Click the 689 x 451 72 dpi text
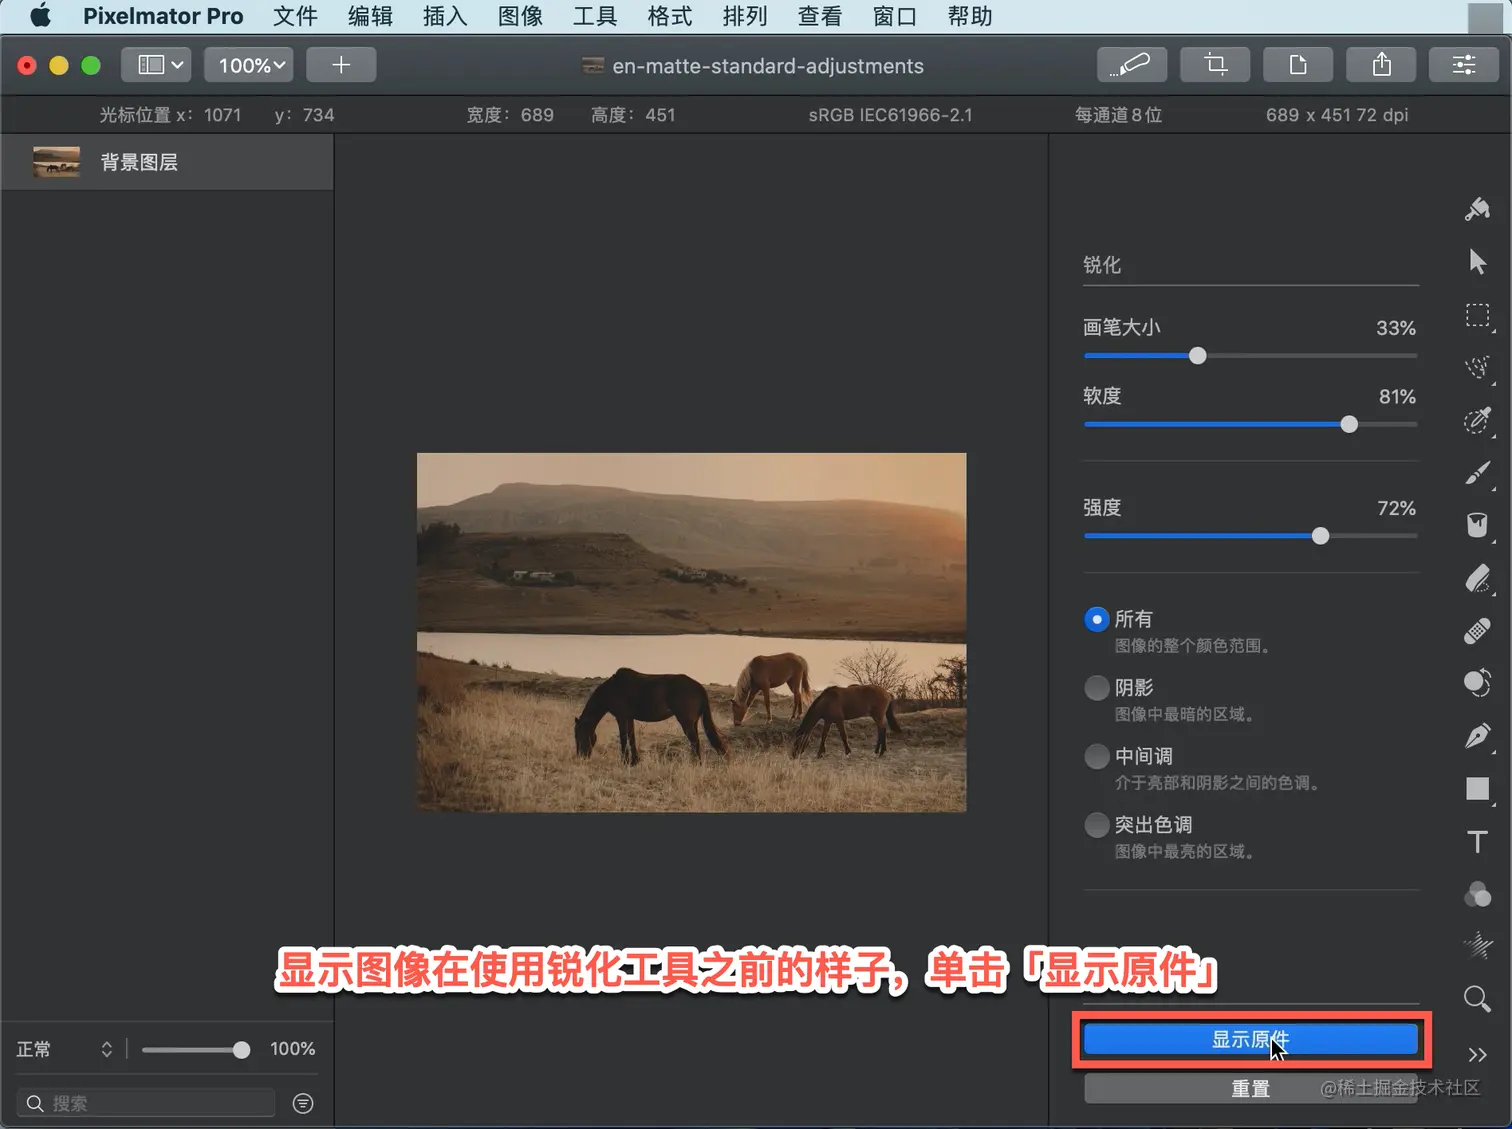Screen dimensions: 1512x1129 click(x=1337, y=115)
